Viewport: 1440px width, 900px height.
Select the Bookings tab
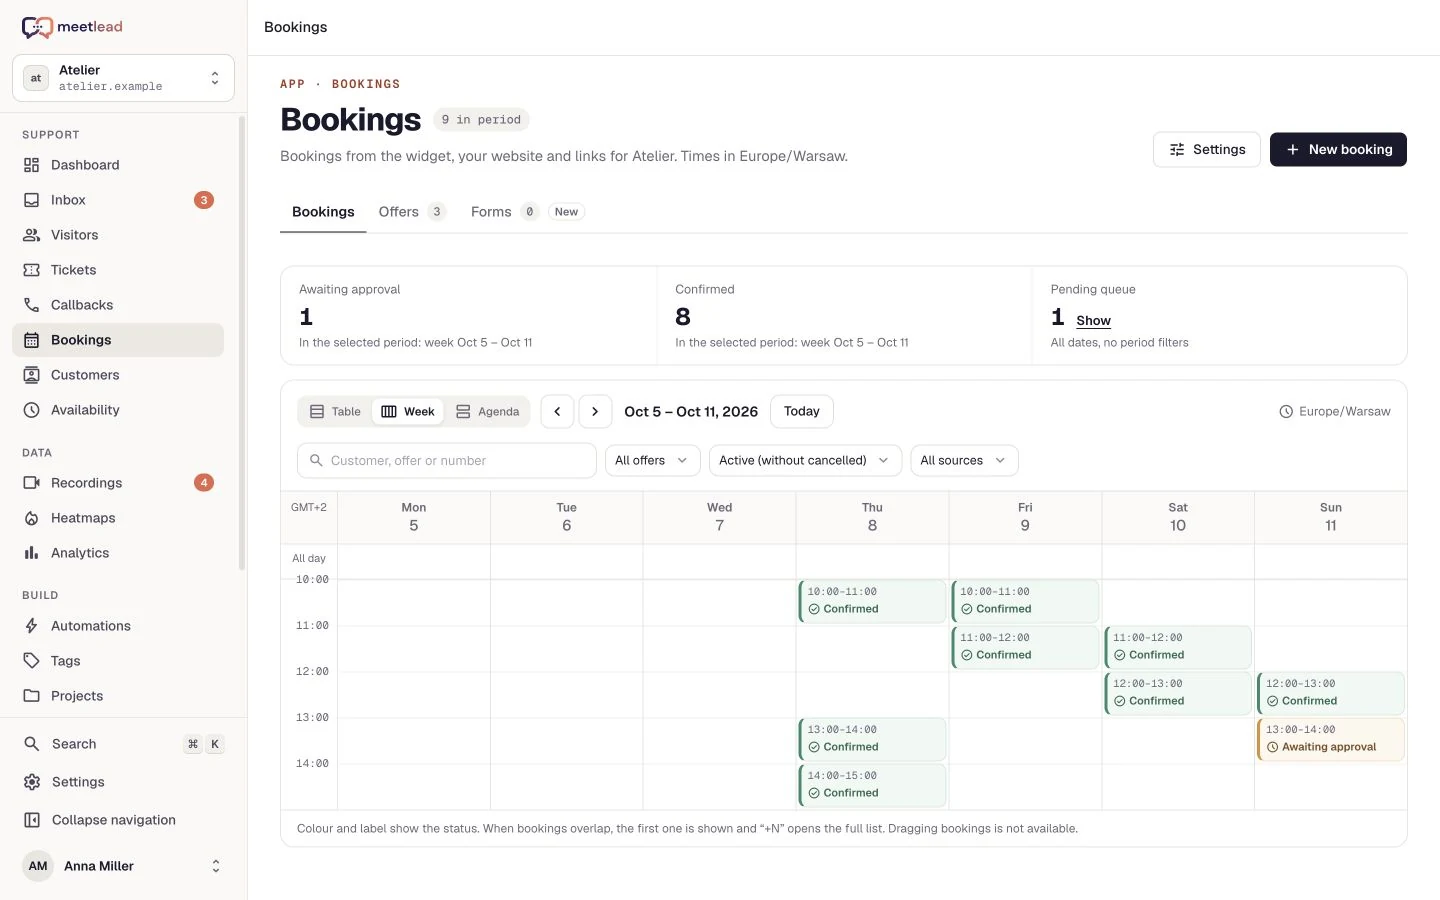pos(323,212)
